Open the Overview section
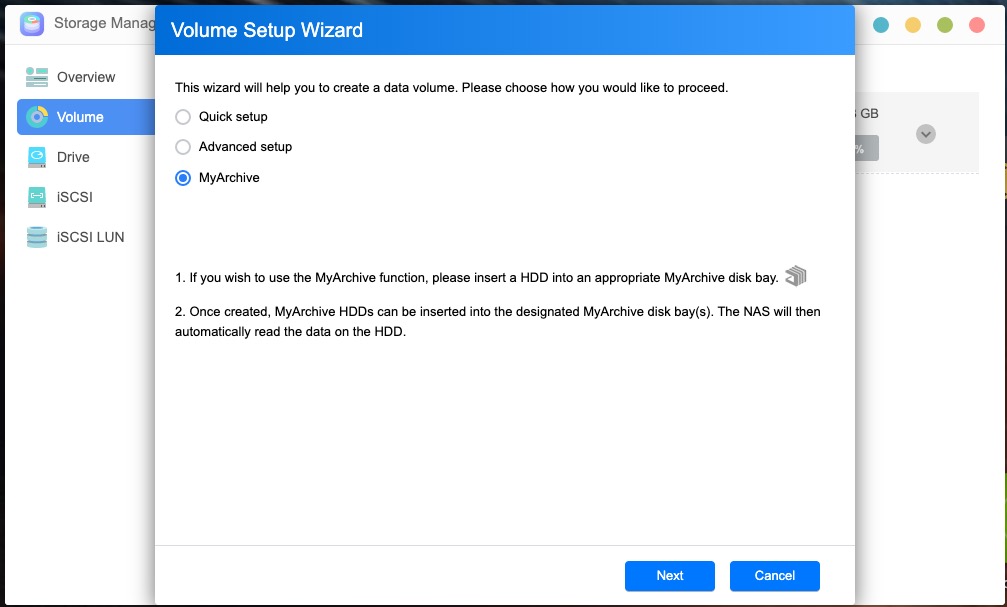The width and height of the screenshot is (1007, 607). tap(86, 77)
